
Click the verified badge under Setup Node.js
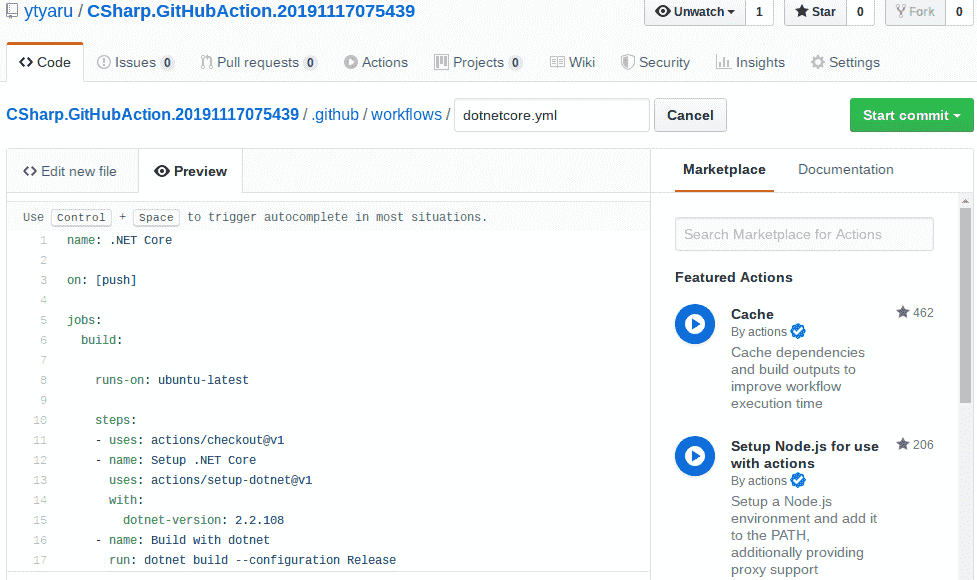(798, 480)
